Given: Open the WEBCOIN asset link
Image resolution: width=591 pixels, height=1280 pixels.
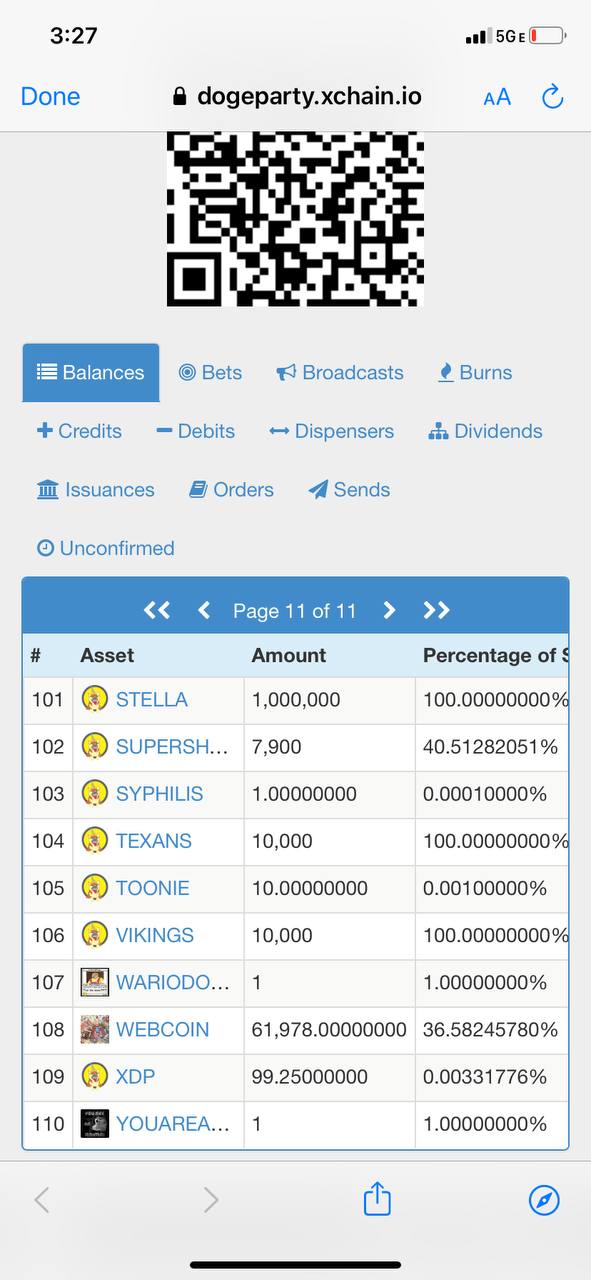Looking at the screenshot, I should tap(163, 1029).
